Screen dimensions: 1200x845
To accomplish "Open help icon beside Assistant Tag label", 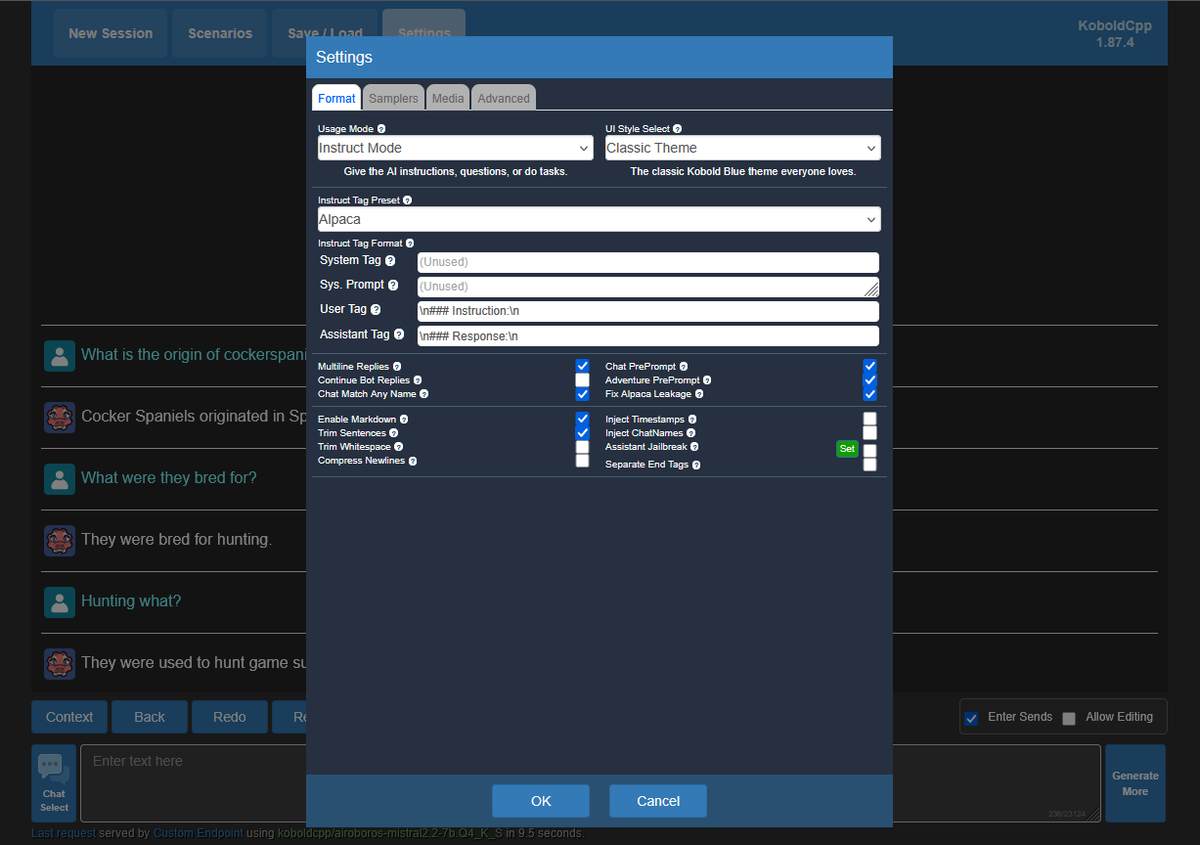I will tap(399, 335).
